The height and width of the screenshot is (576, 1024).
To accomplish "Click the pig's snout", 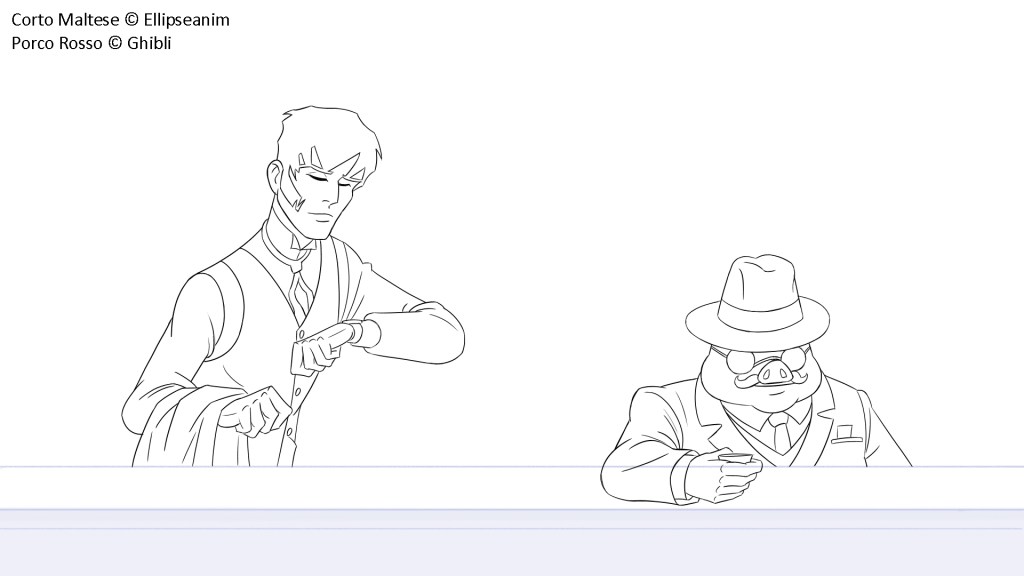I will click(776, 372).
